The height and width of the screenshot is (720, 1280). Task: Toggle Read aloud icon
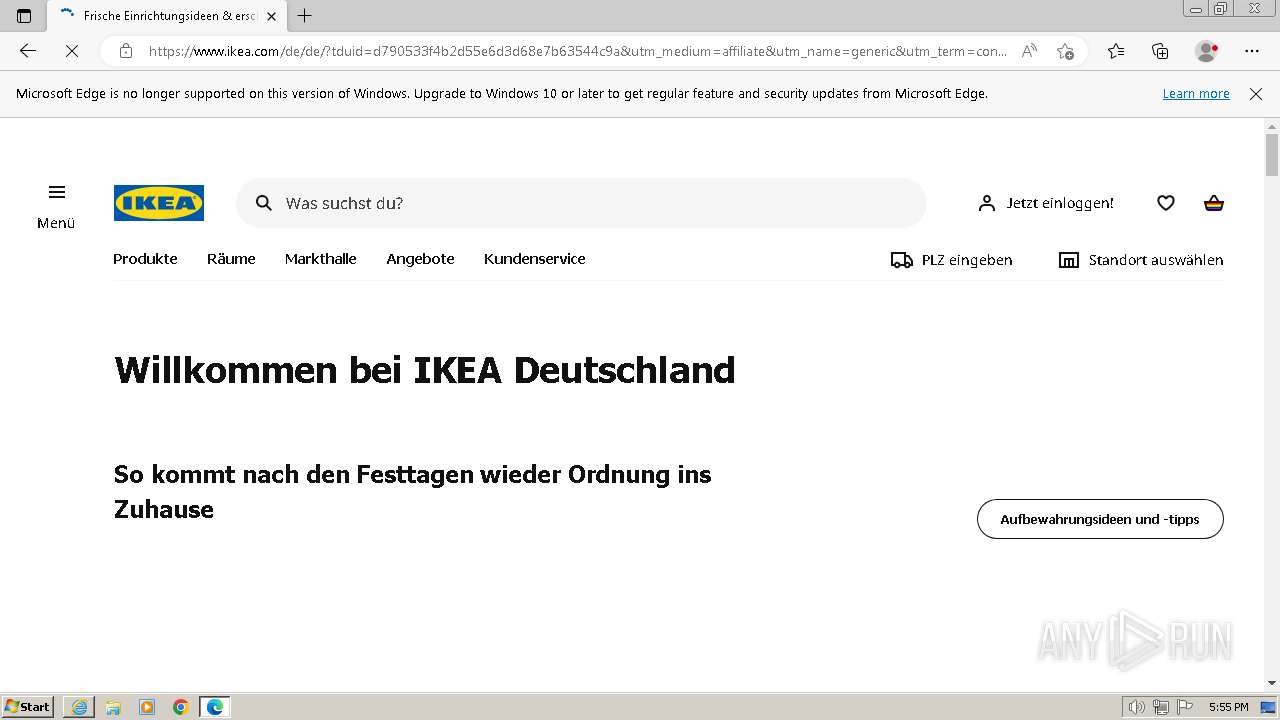click(x=1029, y=51)
